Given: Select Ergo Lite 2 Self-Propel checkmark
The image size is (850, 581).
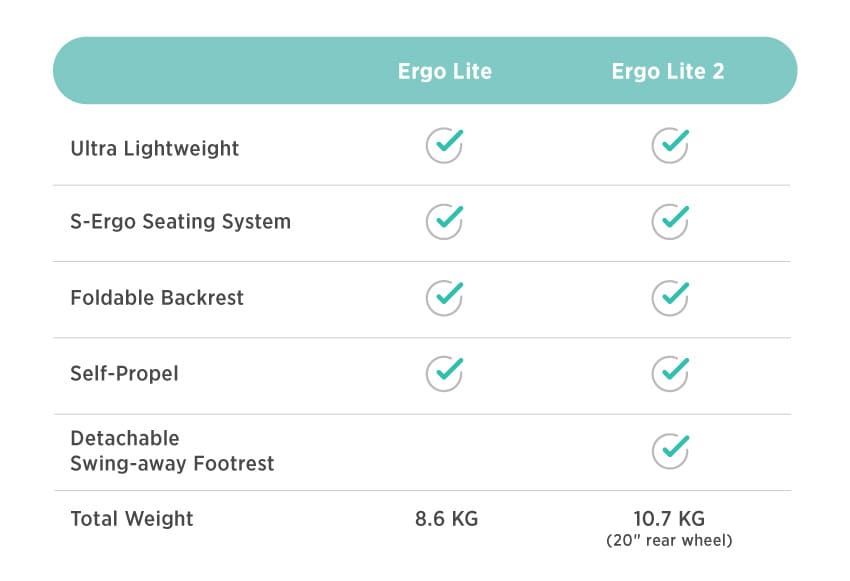Looking at the screenshot, I should pyautogui.click(x=670, y=373).
